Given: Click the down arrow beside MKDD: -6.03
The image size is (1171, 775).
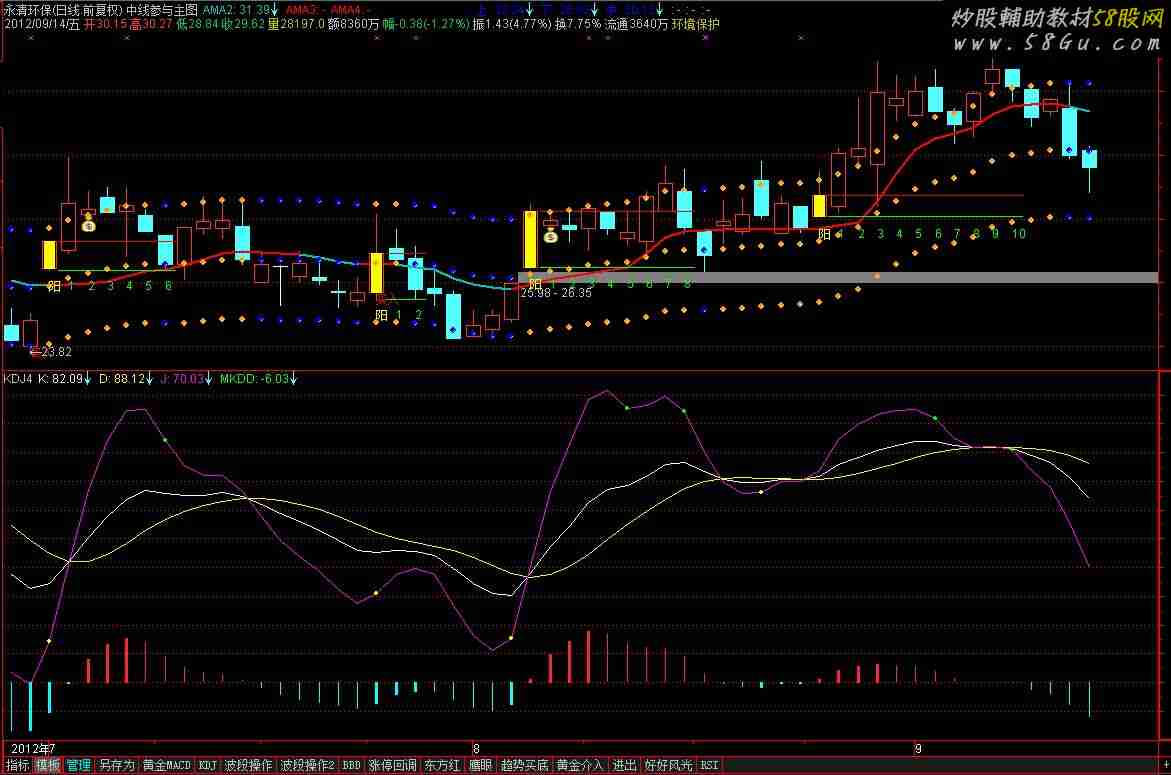Looking at the screenshot, I should (294, 379).
